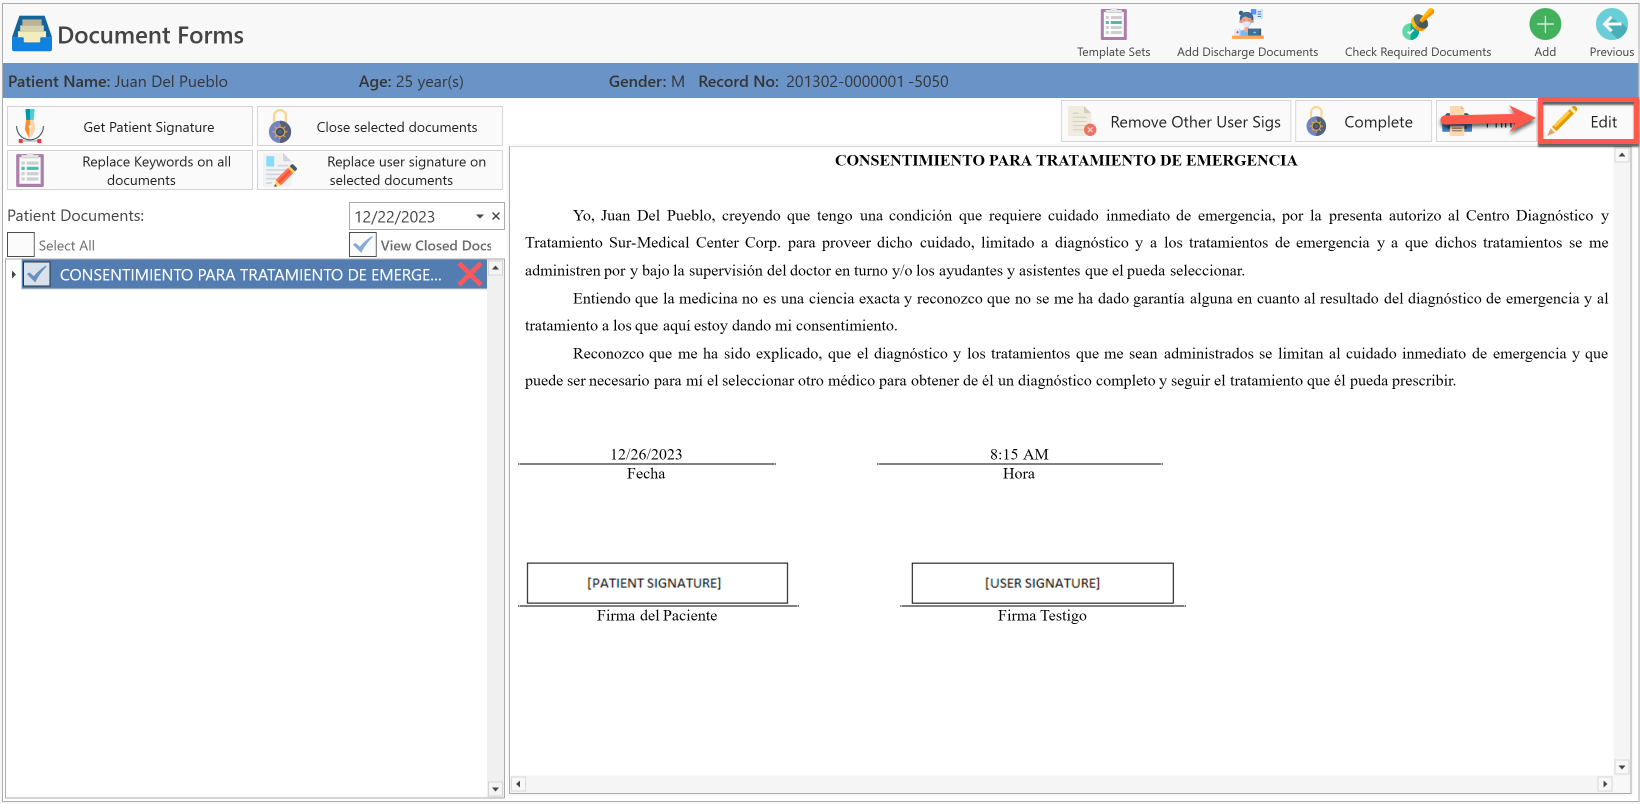The image size is (1640, 804).
Task: Open Check Required Documents tool
Action: click(1417, 33)
